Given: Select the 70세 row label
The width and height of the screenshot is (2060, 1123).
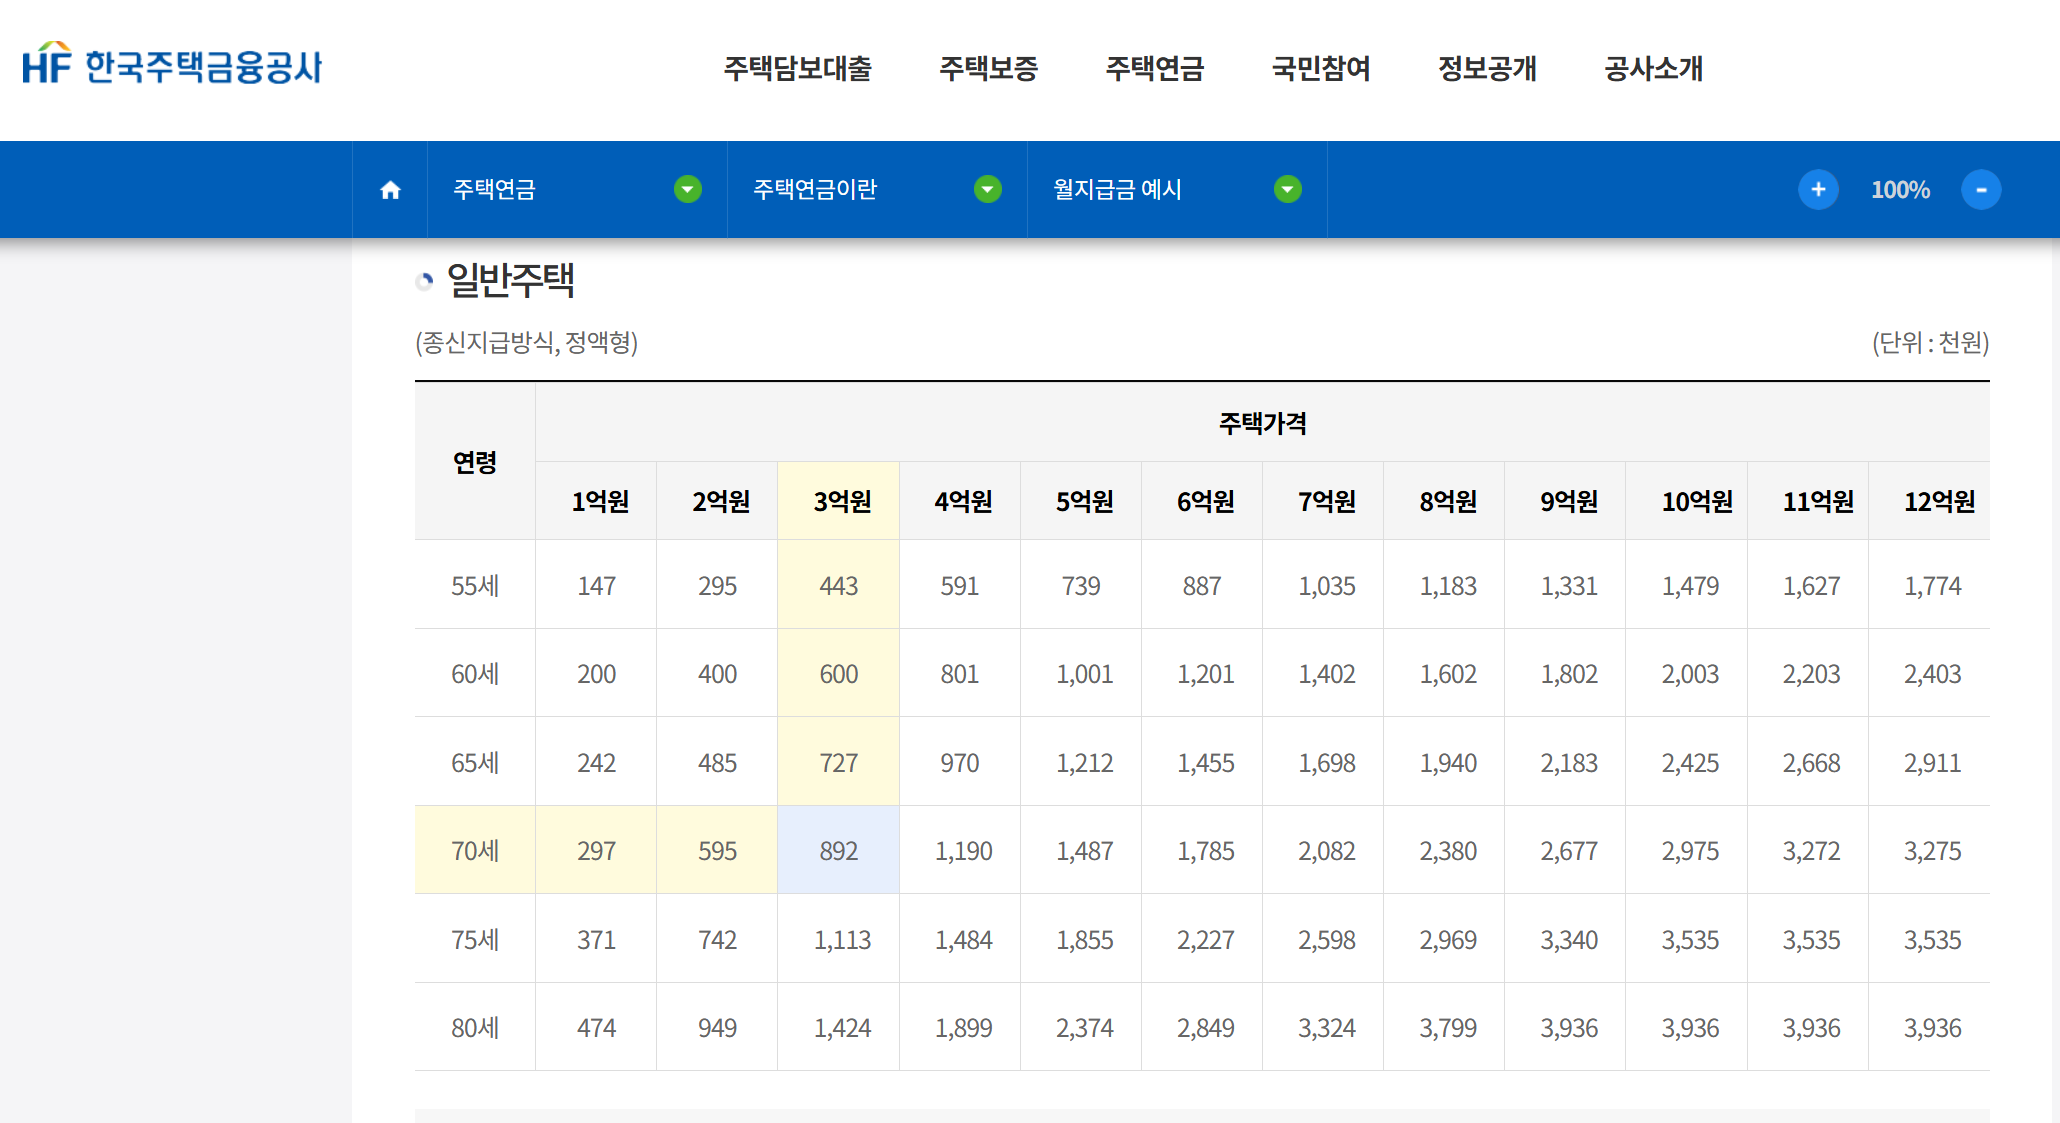Looking at the screenshot, I should [475, 851].
